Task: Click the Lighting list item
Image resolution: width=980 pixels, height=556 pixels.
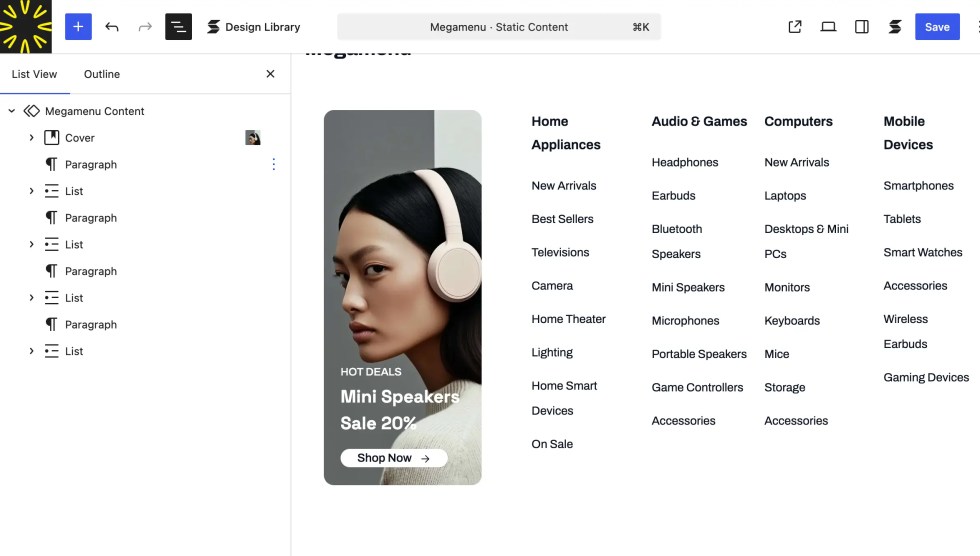Action: 552,352
